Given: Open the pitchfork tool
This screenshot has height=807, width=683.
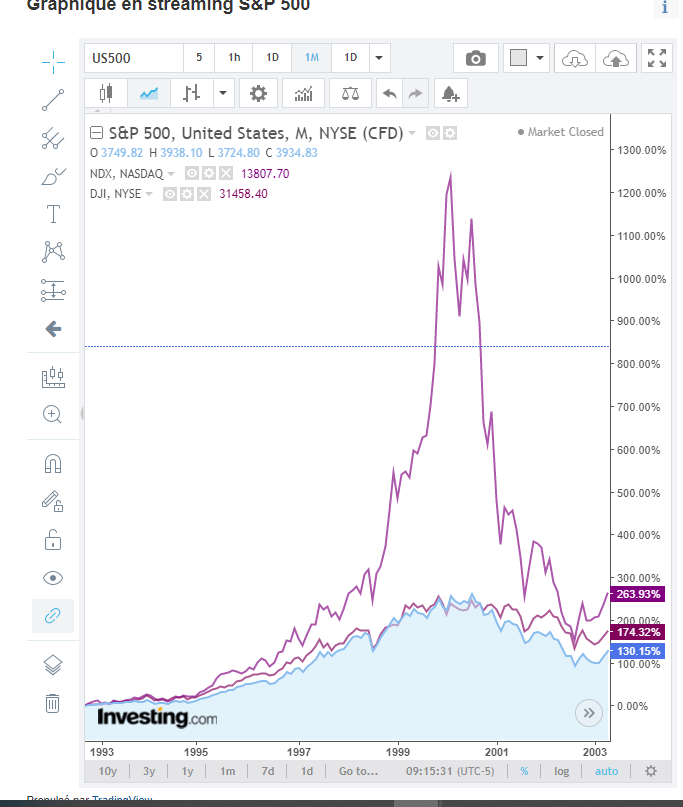Looking at the screenshot, I should tap(53, 138).
